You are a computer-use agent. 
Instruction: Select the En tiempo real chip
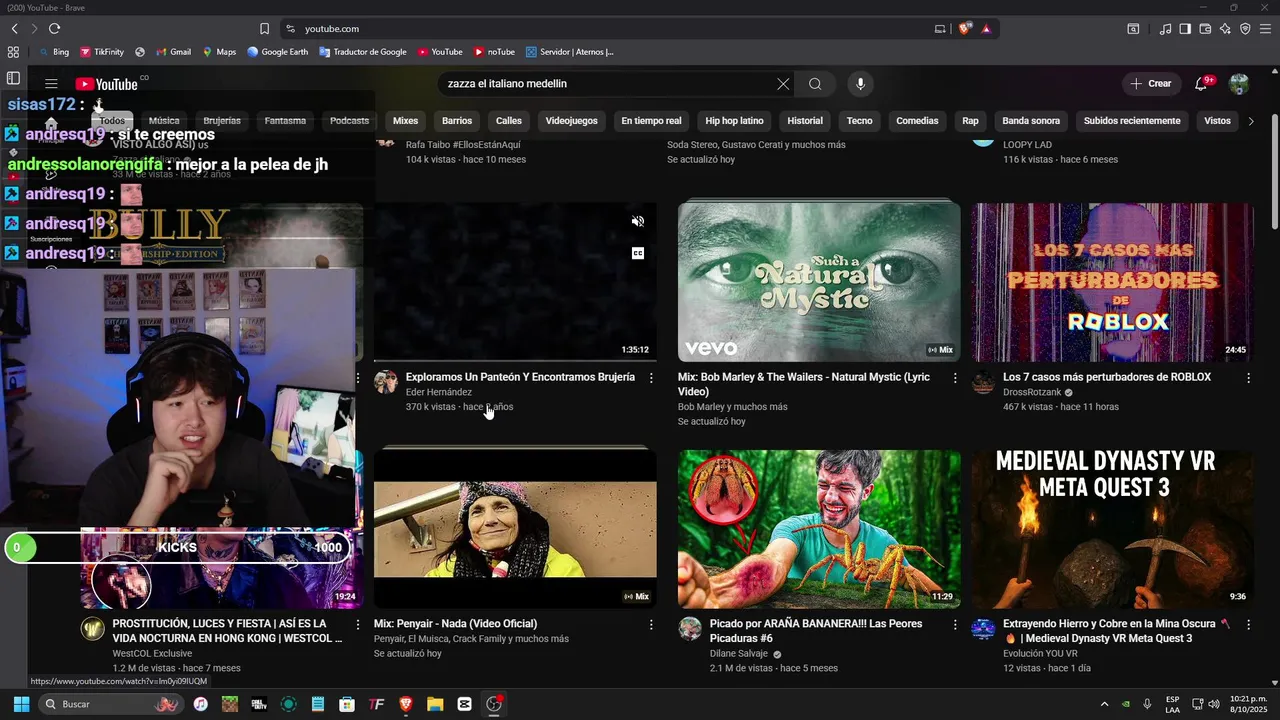(x=651, y=121)
